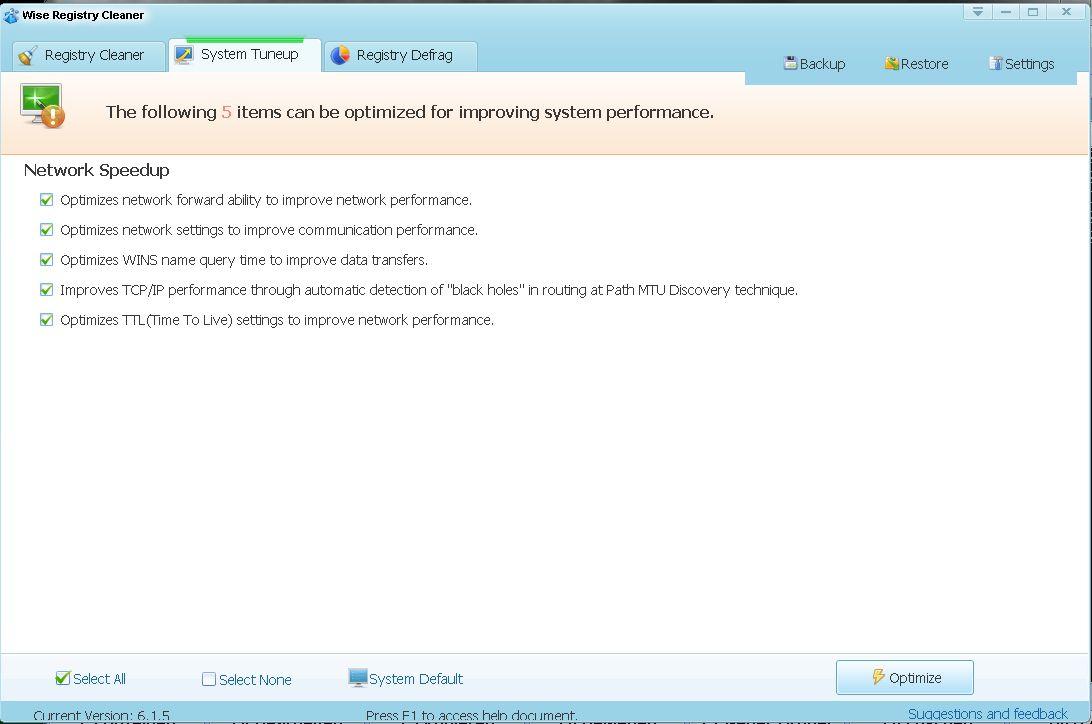Click the System Default label
The image size is (1092, 724).
tap(416, 679)
